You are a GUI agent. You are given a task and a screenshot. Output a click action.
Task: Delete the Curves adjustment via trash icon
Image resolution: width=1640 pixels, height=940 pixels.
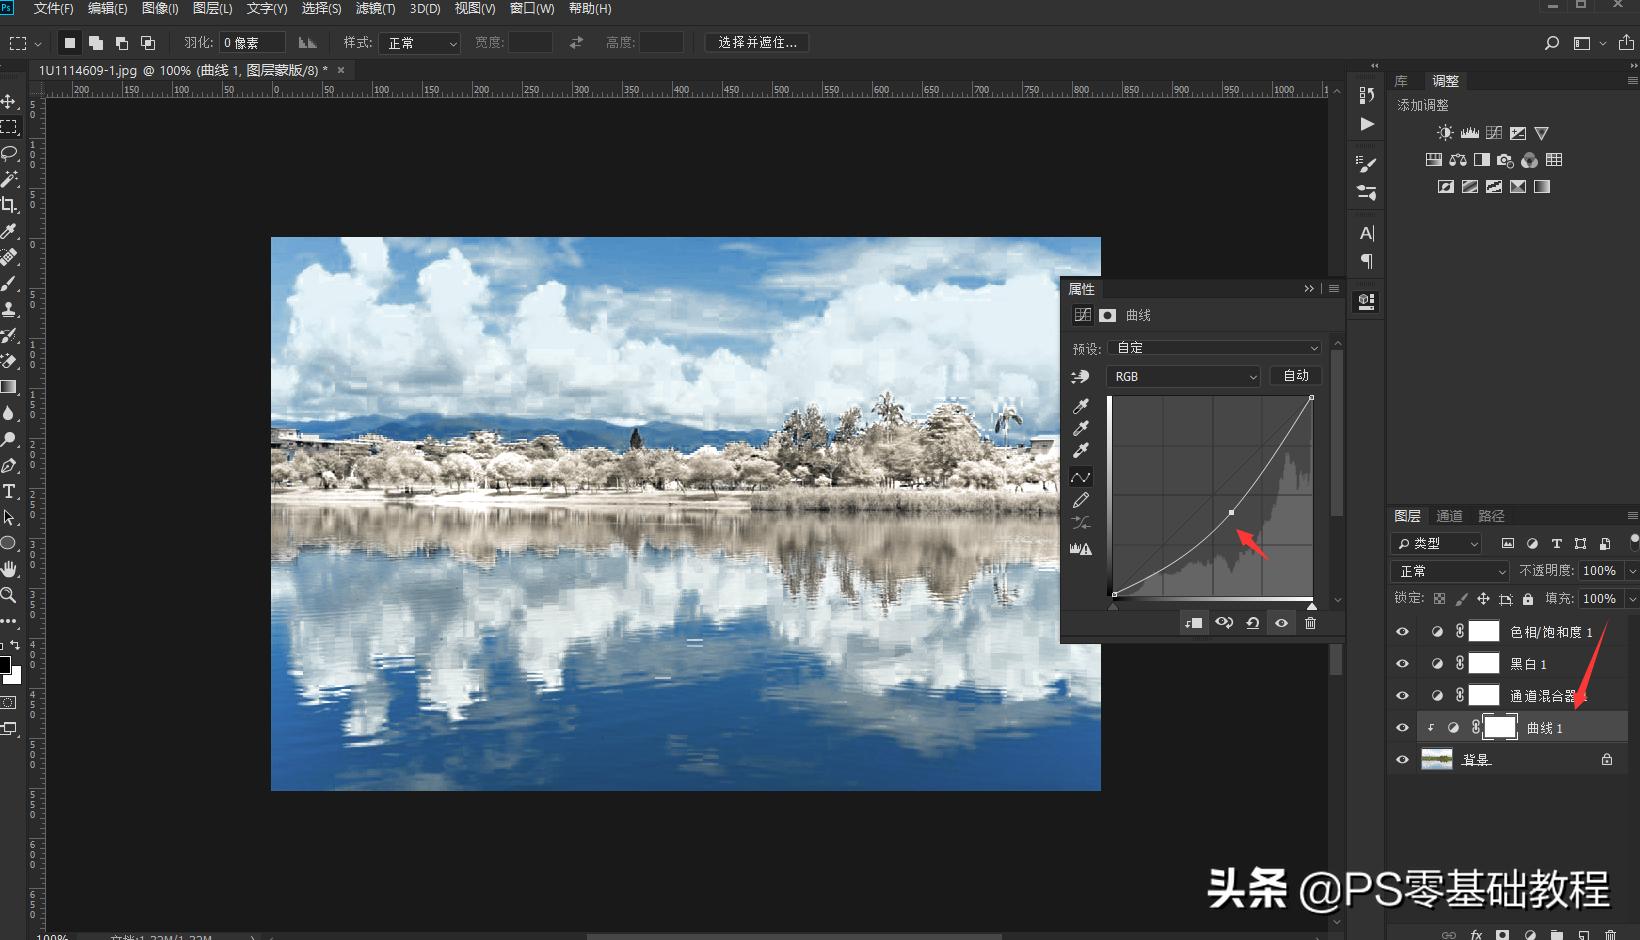tap(1311, 622)
